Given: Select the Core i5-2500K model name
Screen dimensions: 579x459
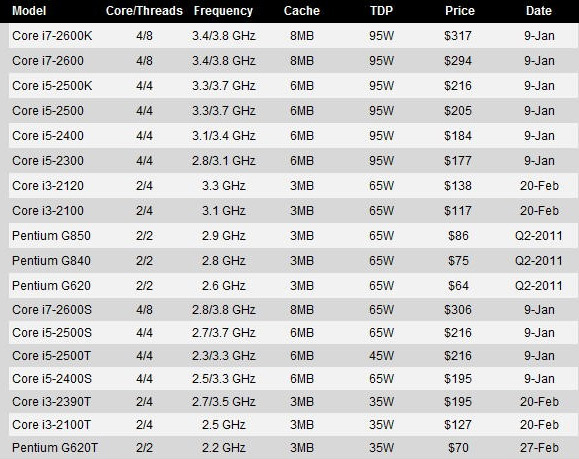Looking at the screenshot, I should coord(52,86).
